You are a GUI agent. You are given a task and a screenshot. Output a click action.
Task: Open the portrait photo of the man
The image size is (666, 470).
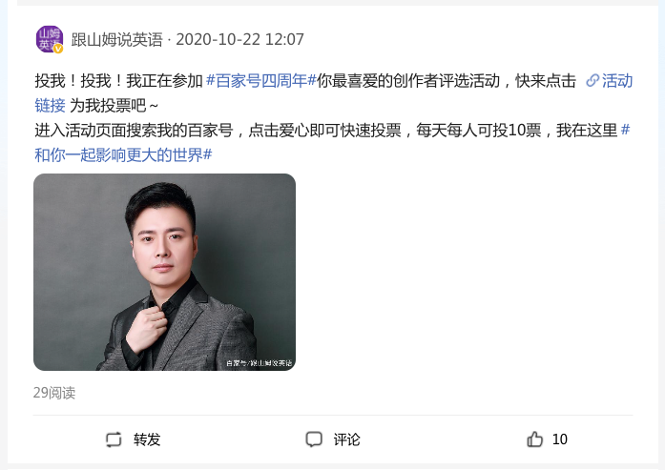164,272
